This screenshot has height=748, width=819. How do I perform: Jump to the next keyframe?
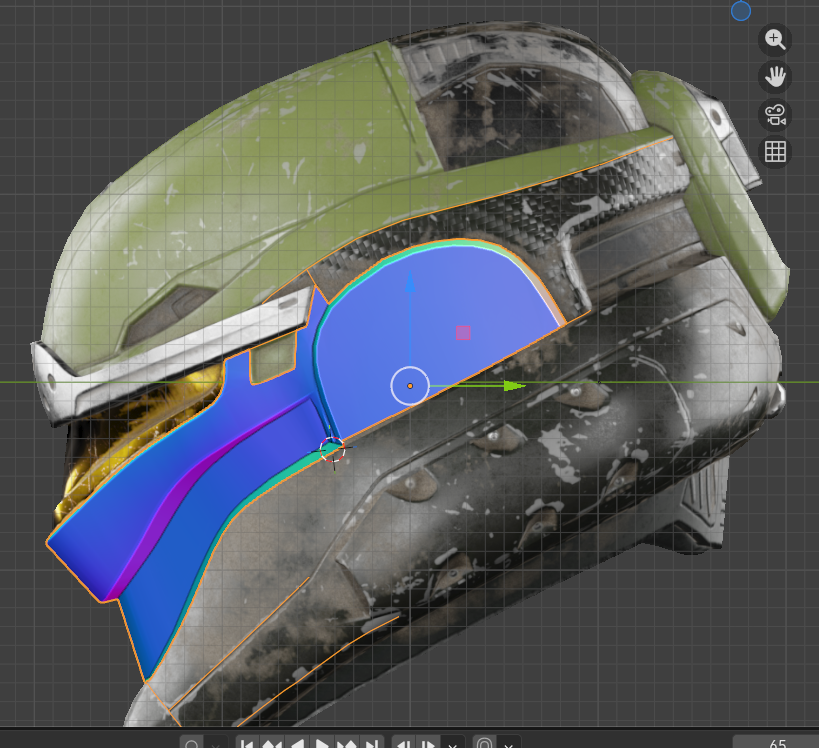[x=347, y=743]
